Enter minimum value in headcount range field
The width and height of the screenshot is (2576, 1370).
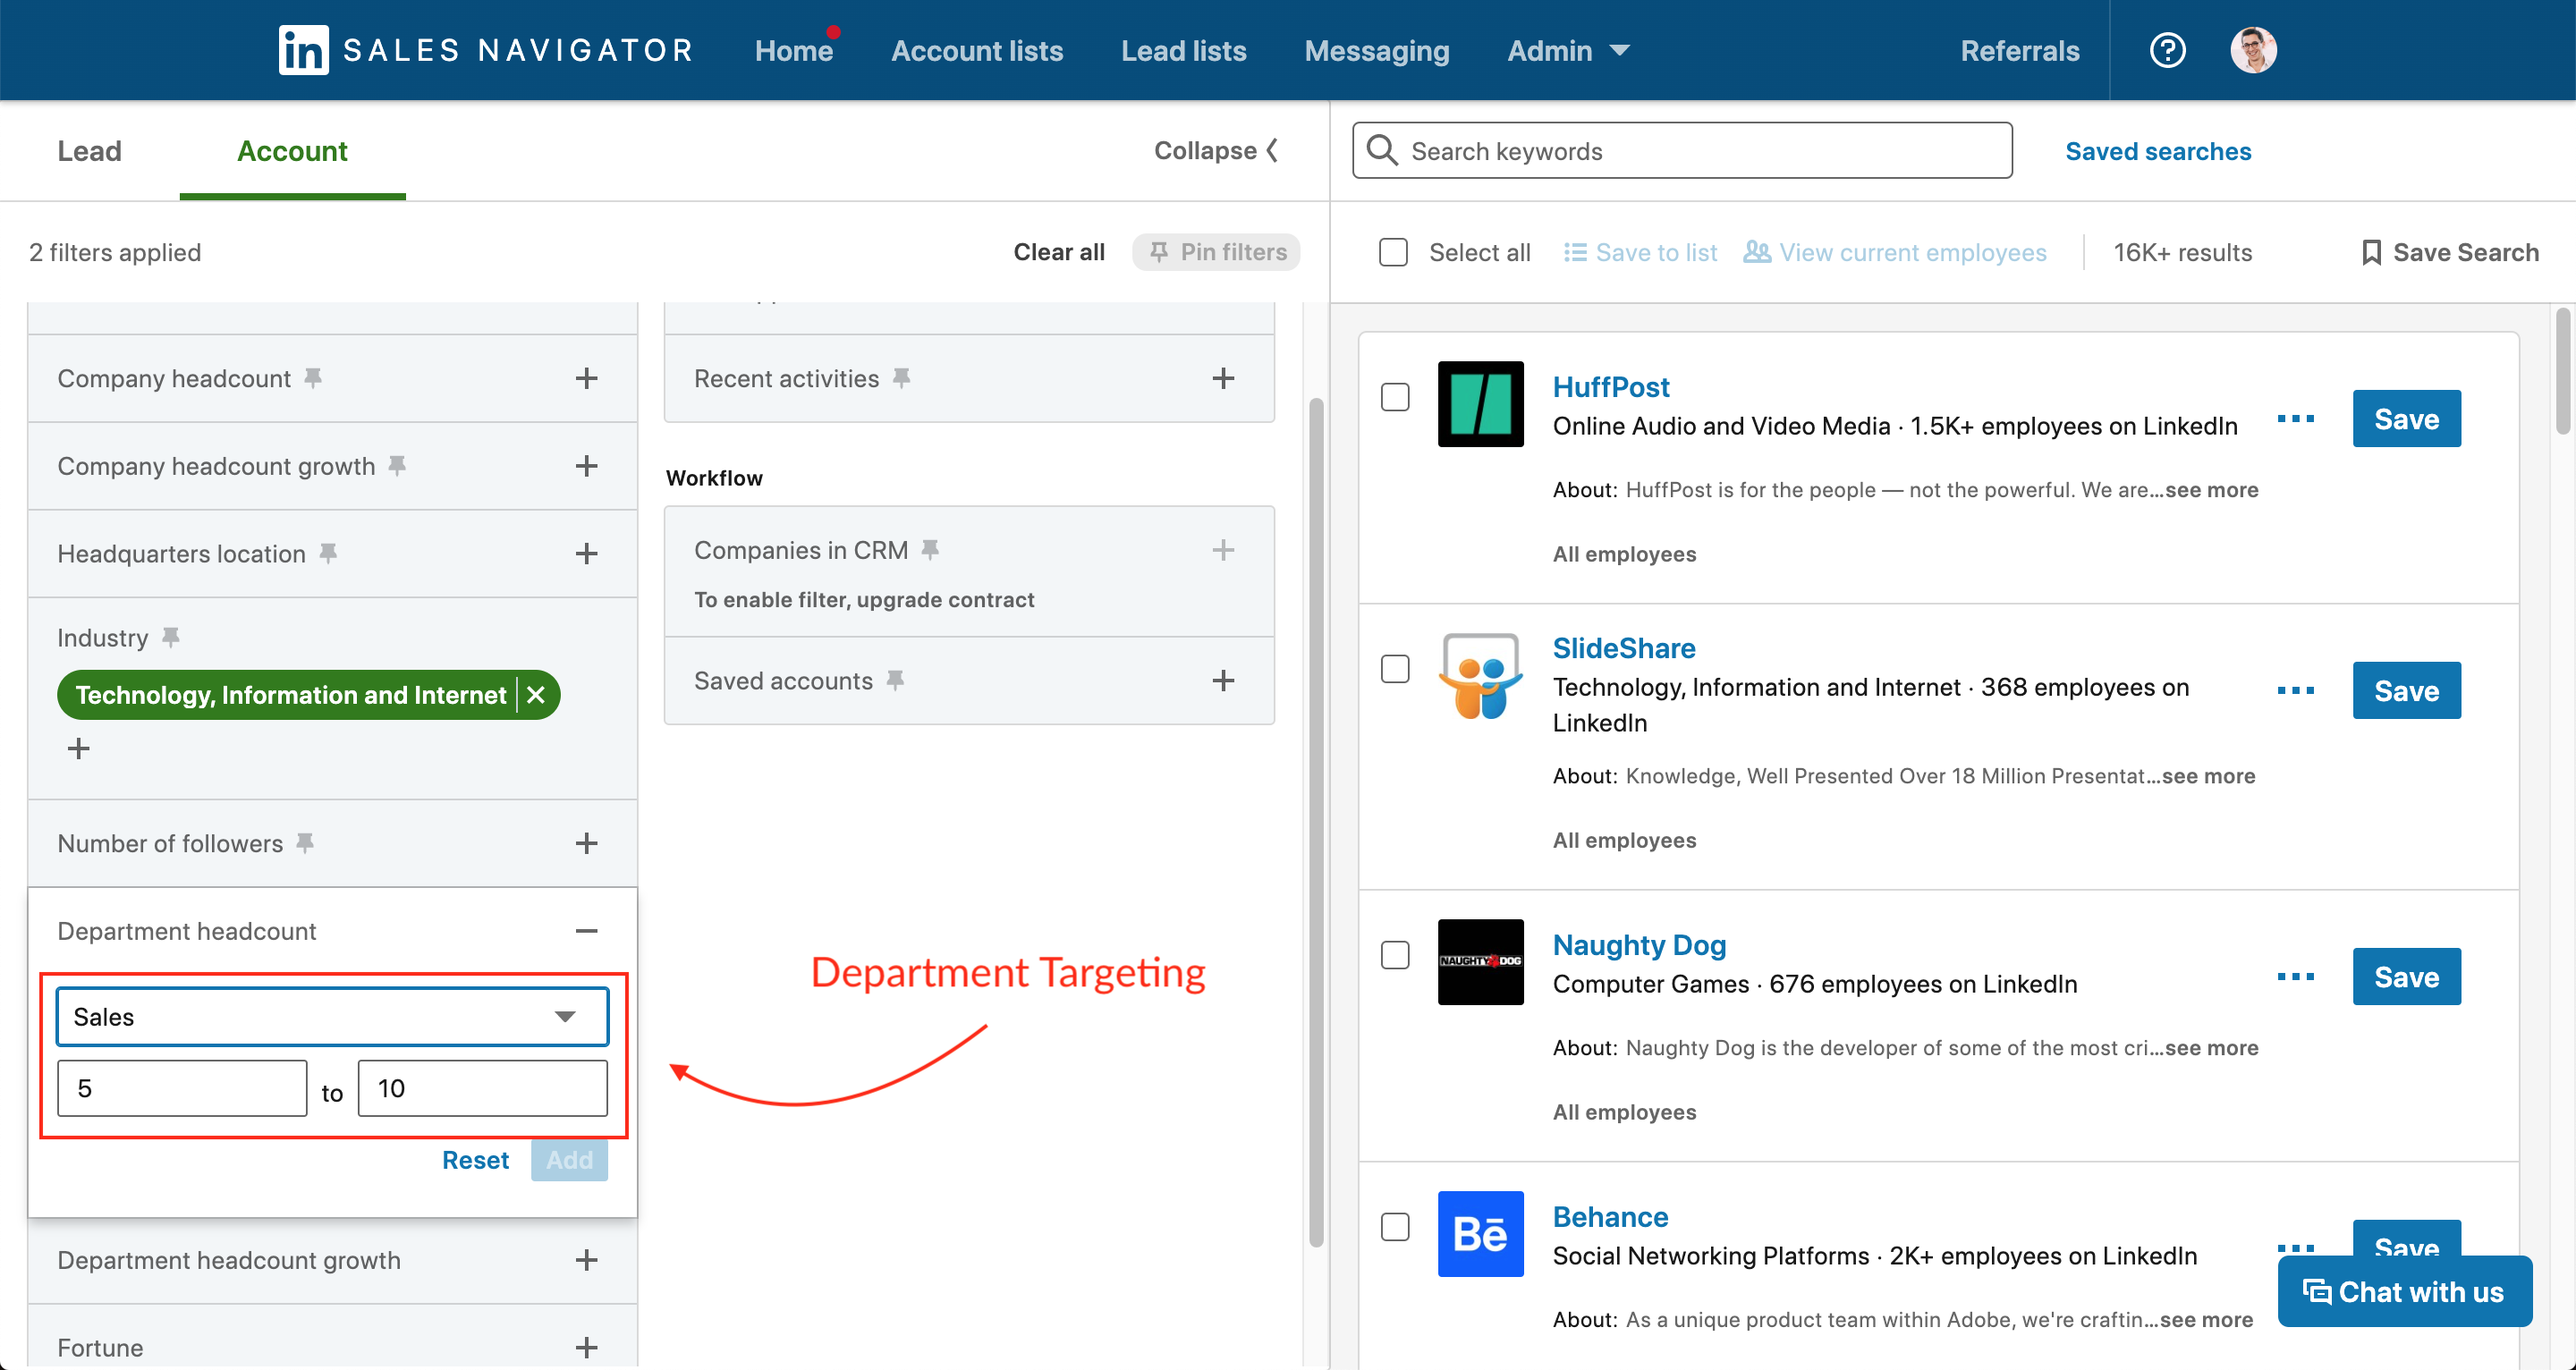point(181,1089)
